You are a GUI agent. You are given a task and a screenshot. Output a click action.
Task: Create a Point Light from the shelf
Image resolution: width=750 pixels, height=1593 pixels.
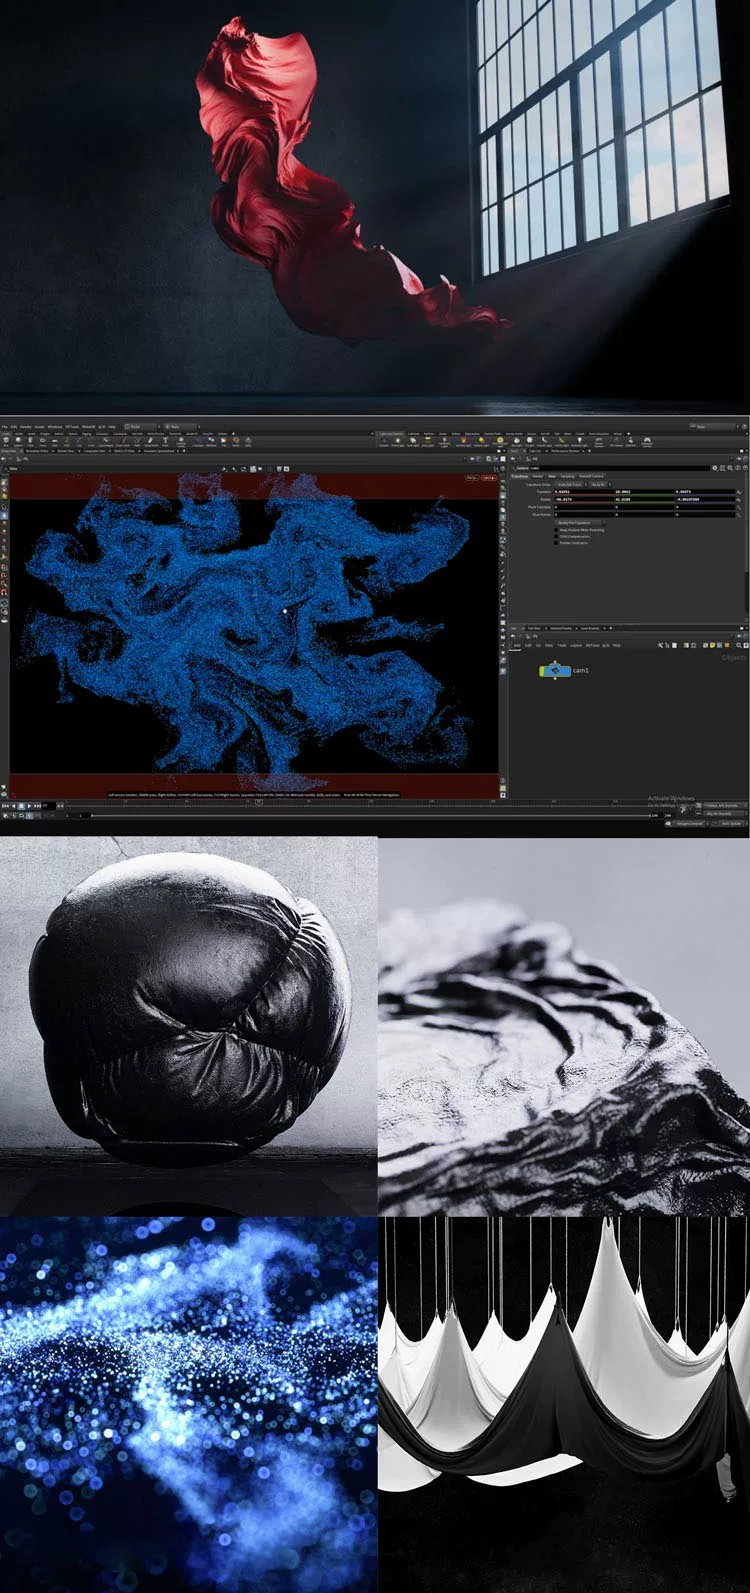(x=398, y=441)
